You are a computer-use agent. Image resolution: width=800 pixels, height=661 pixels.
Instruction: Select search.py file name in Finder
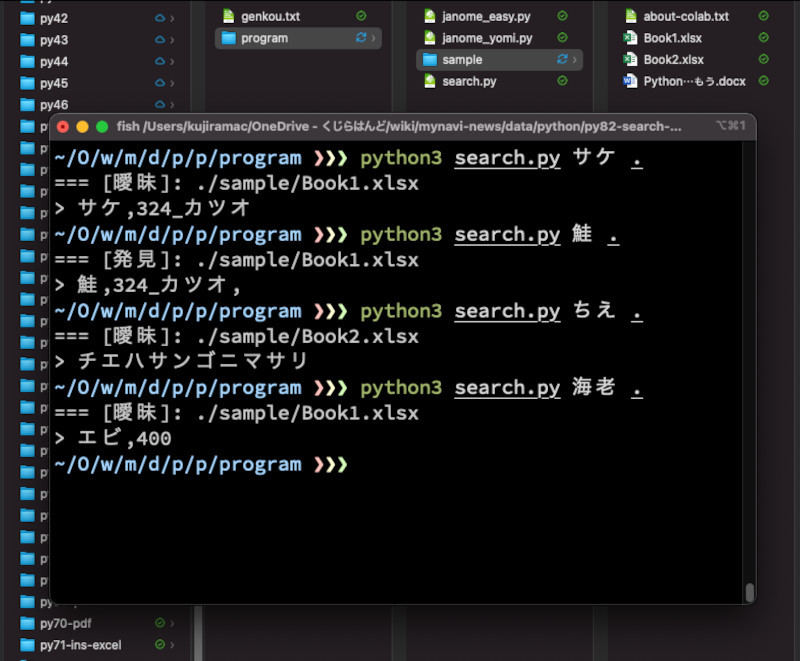[469, 82]
